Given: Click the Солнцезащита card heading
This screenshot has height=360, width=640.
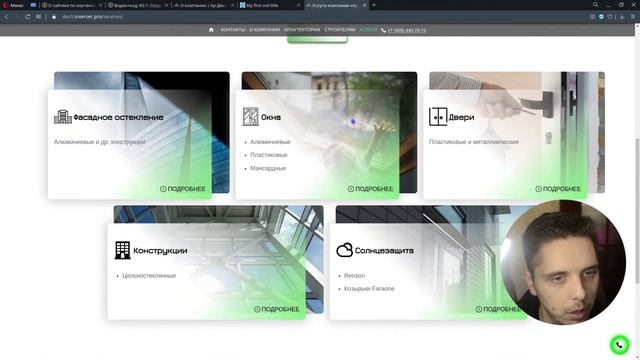Looking at the screenshot, I should 384,251.
